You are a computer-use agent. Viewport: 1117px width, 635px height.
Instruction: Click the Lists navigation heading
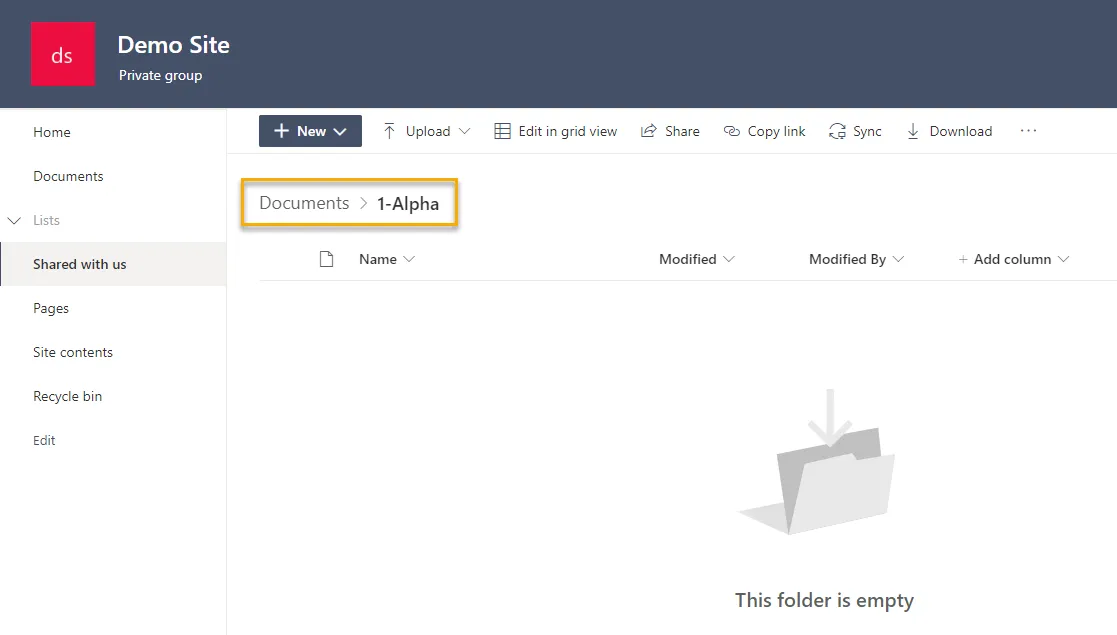coord(46,221)
